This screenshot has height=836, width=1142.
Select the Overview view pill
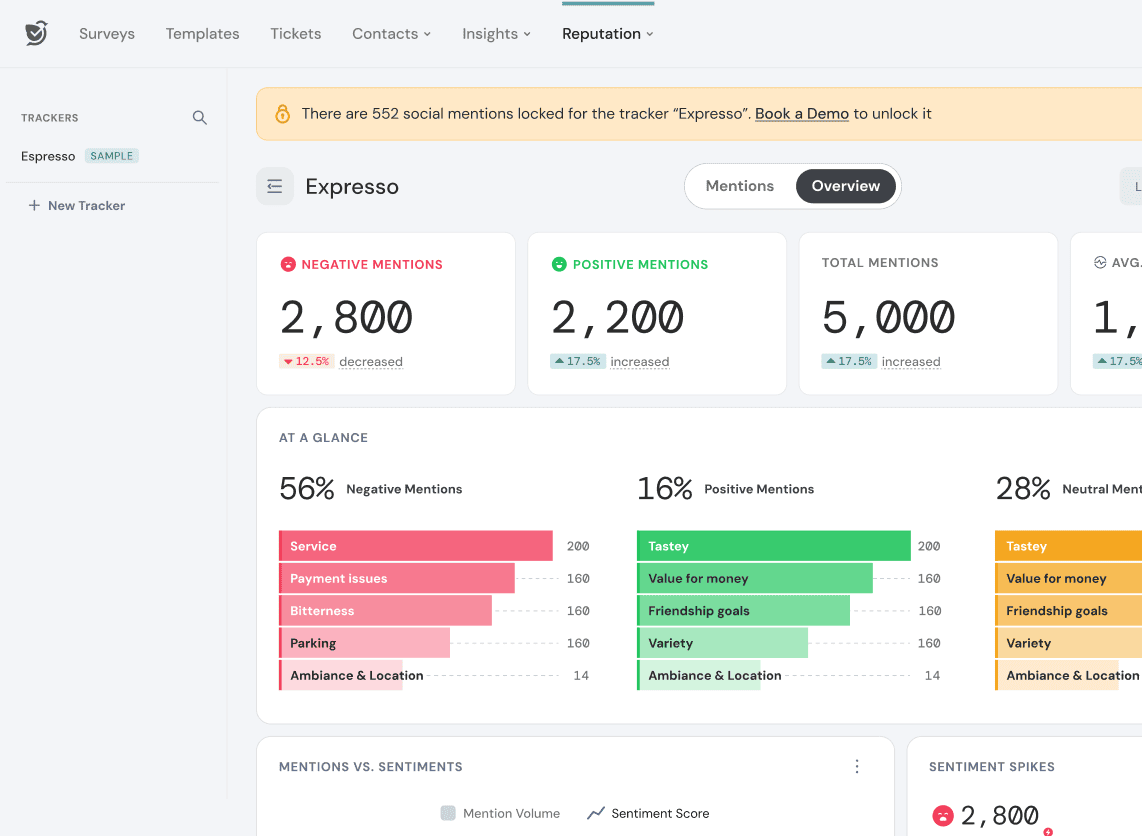(x=846, y=186)
